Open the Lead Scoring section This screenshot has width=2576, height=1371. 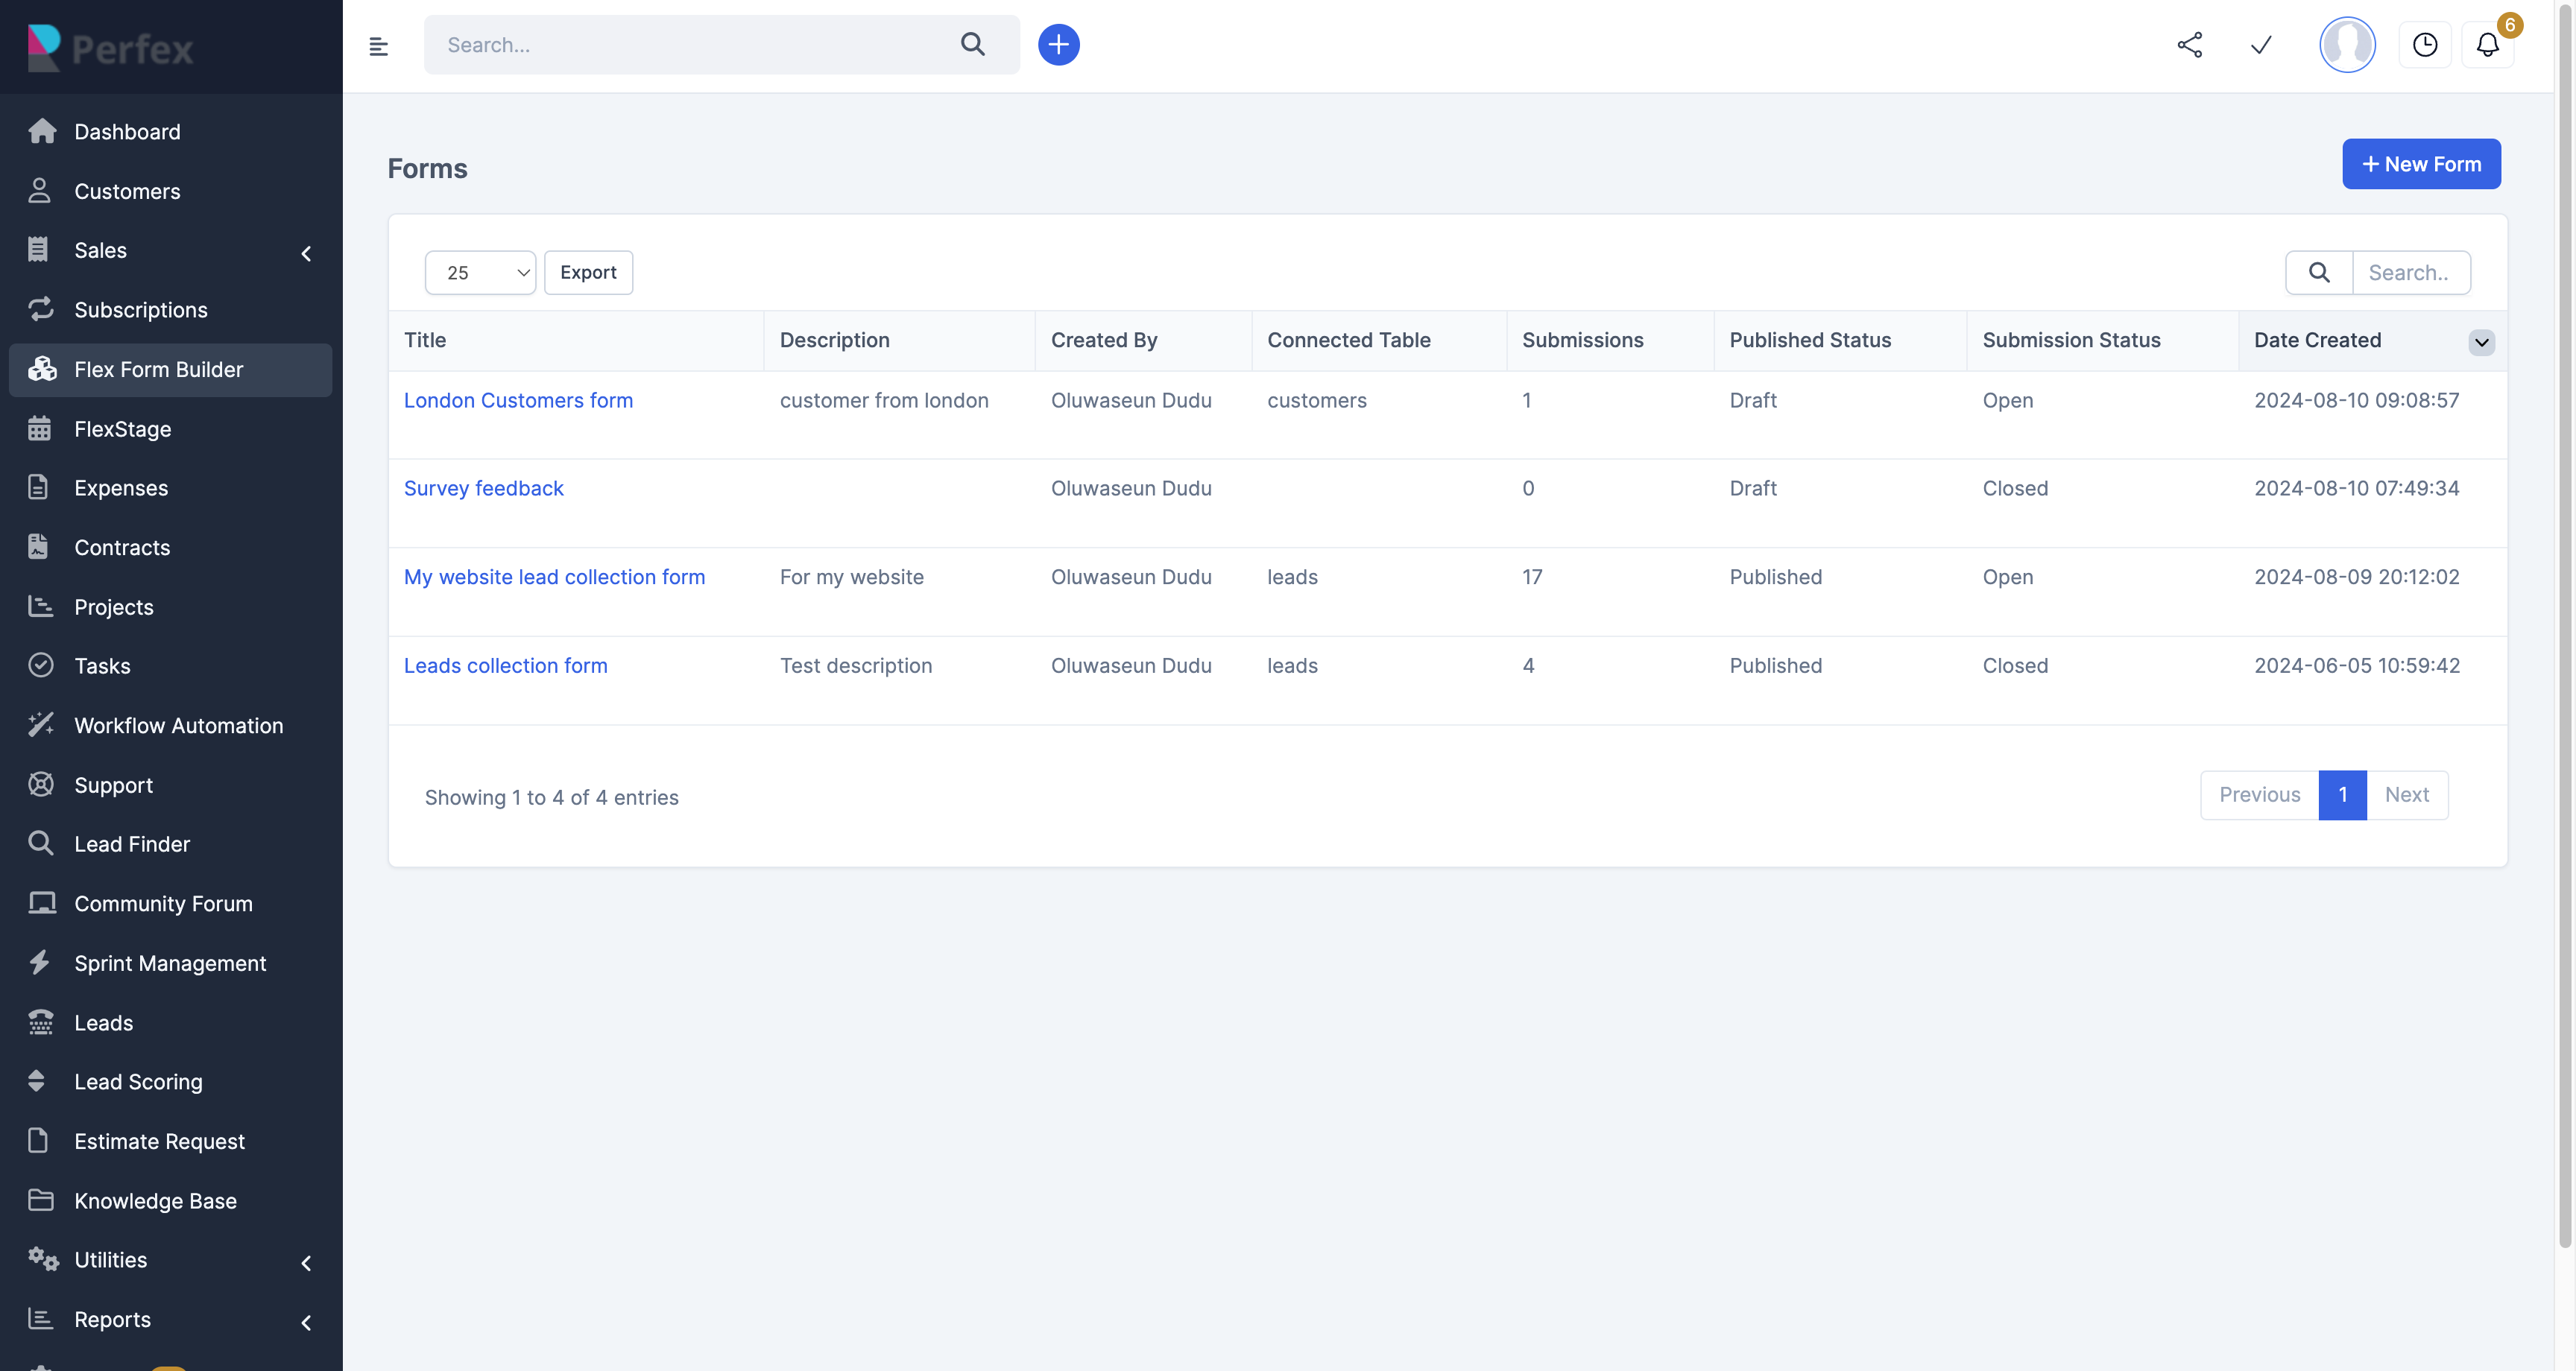[x=138, y=1081]
